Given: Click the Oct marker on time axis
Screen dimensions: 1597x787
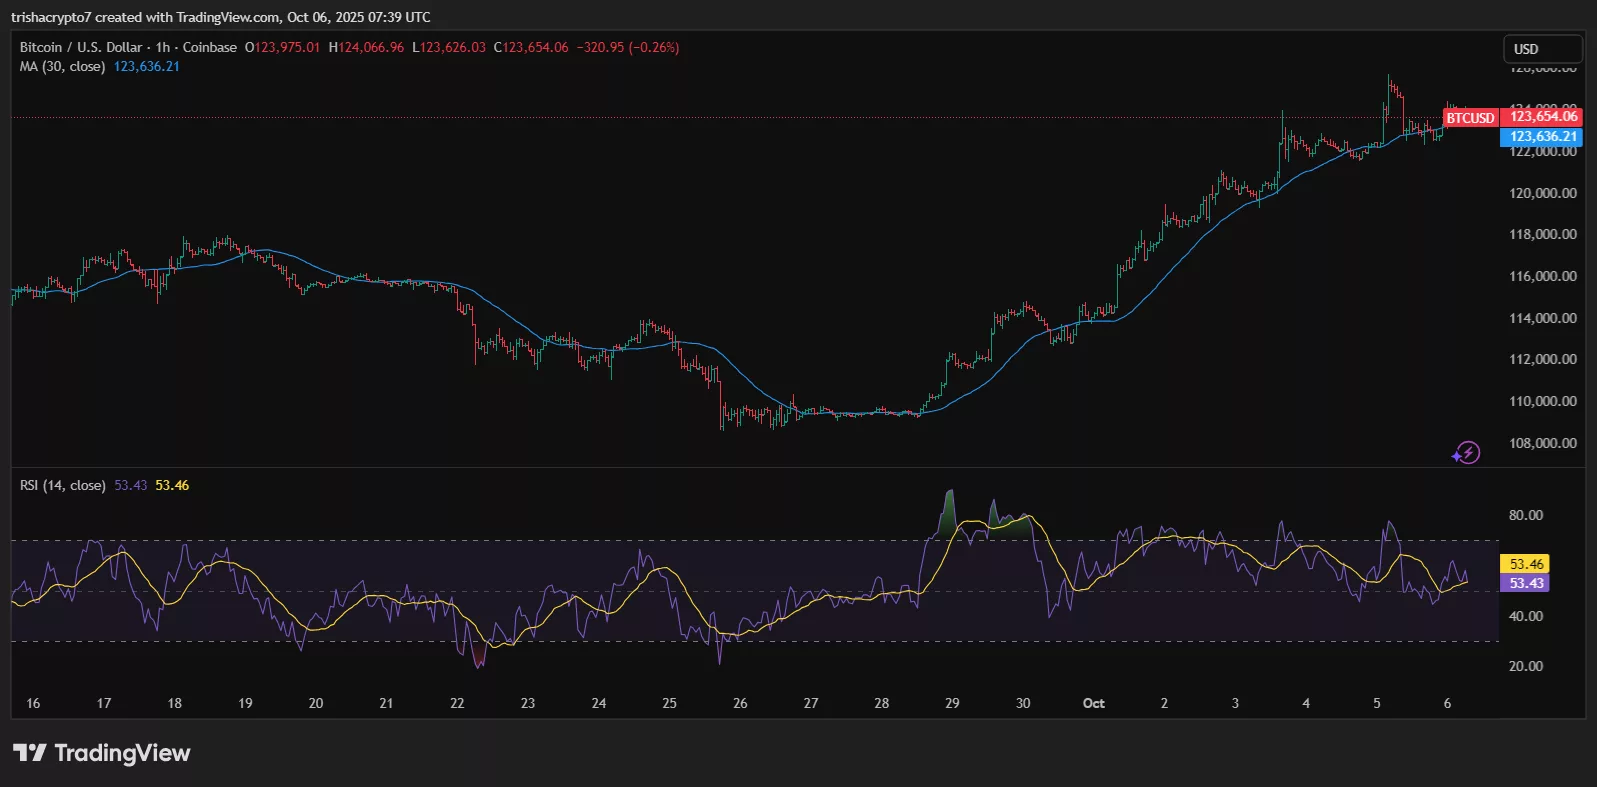Looking at the screenshot, I should pos(1093,704).
